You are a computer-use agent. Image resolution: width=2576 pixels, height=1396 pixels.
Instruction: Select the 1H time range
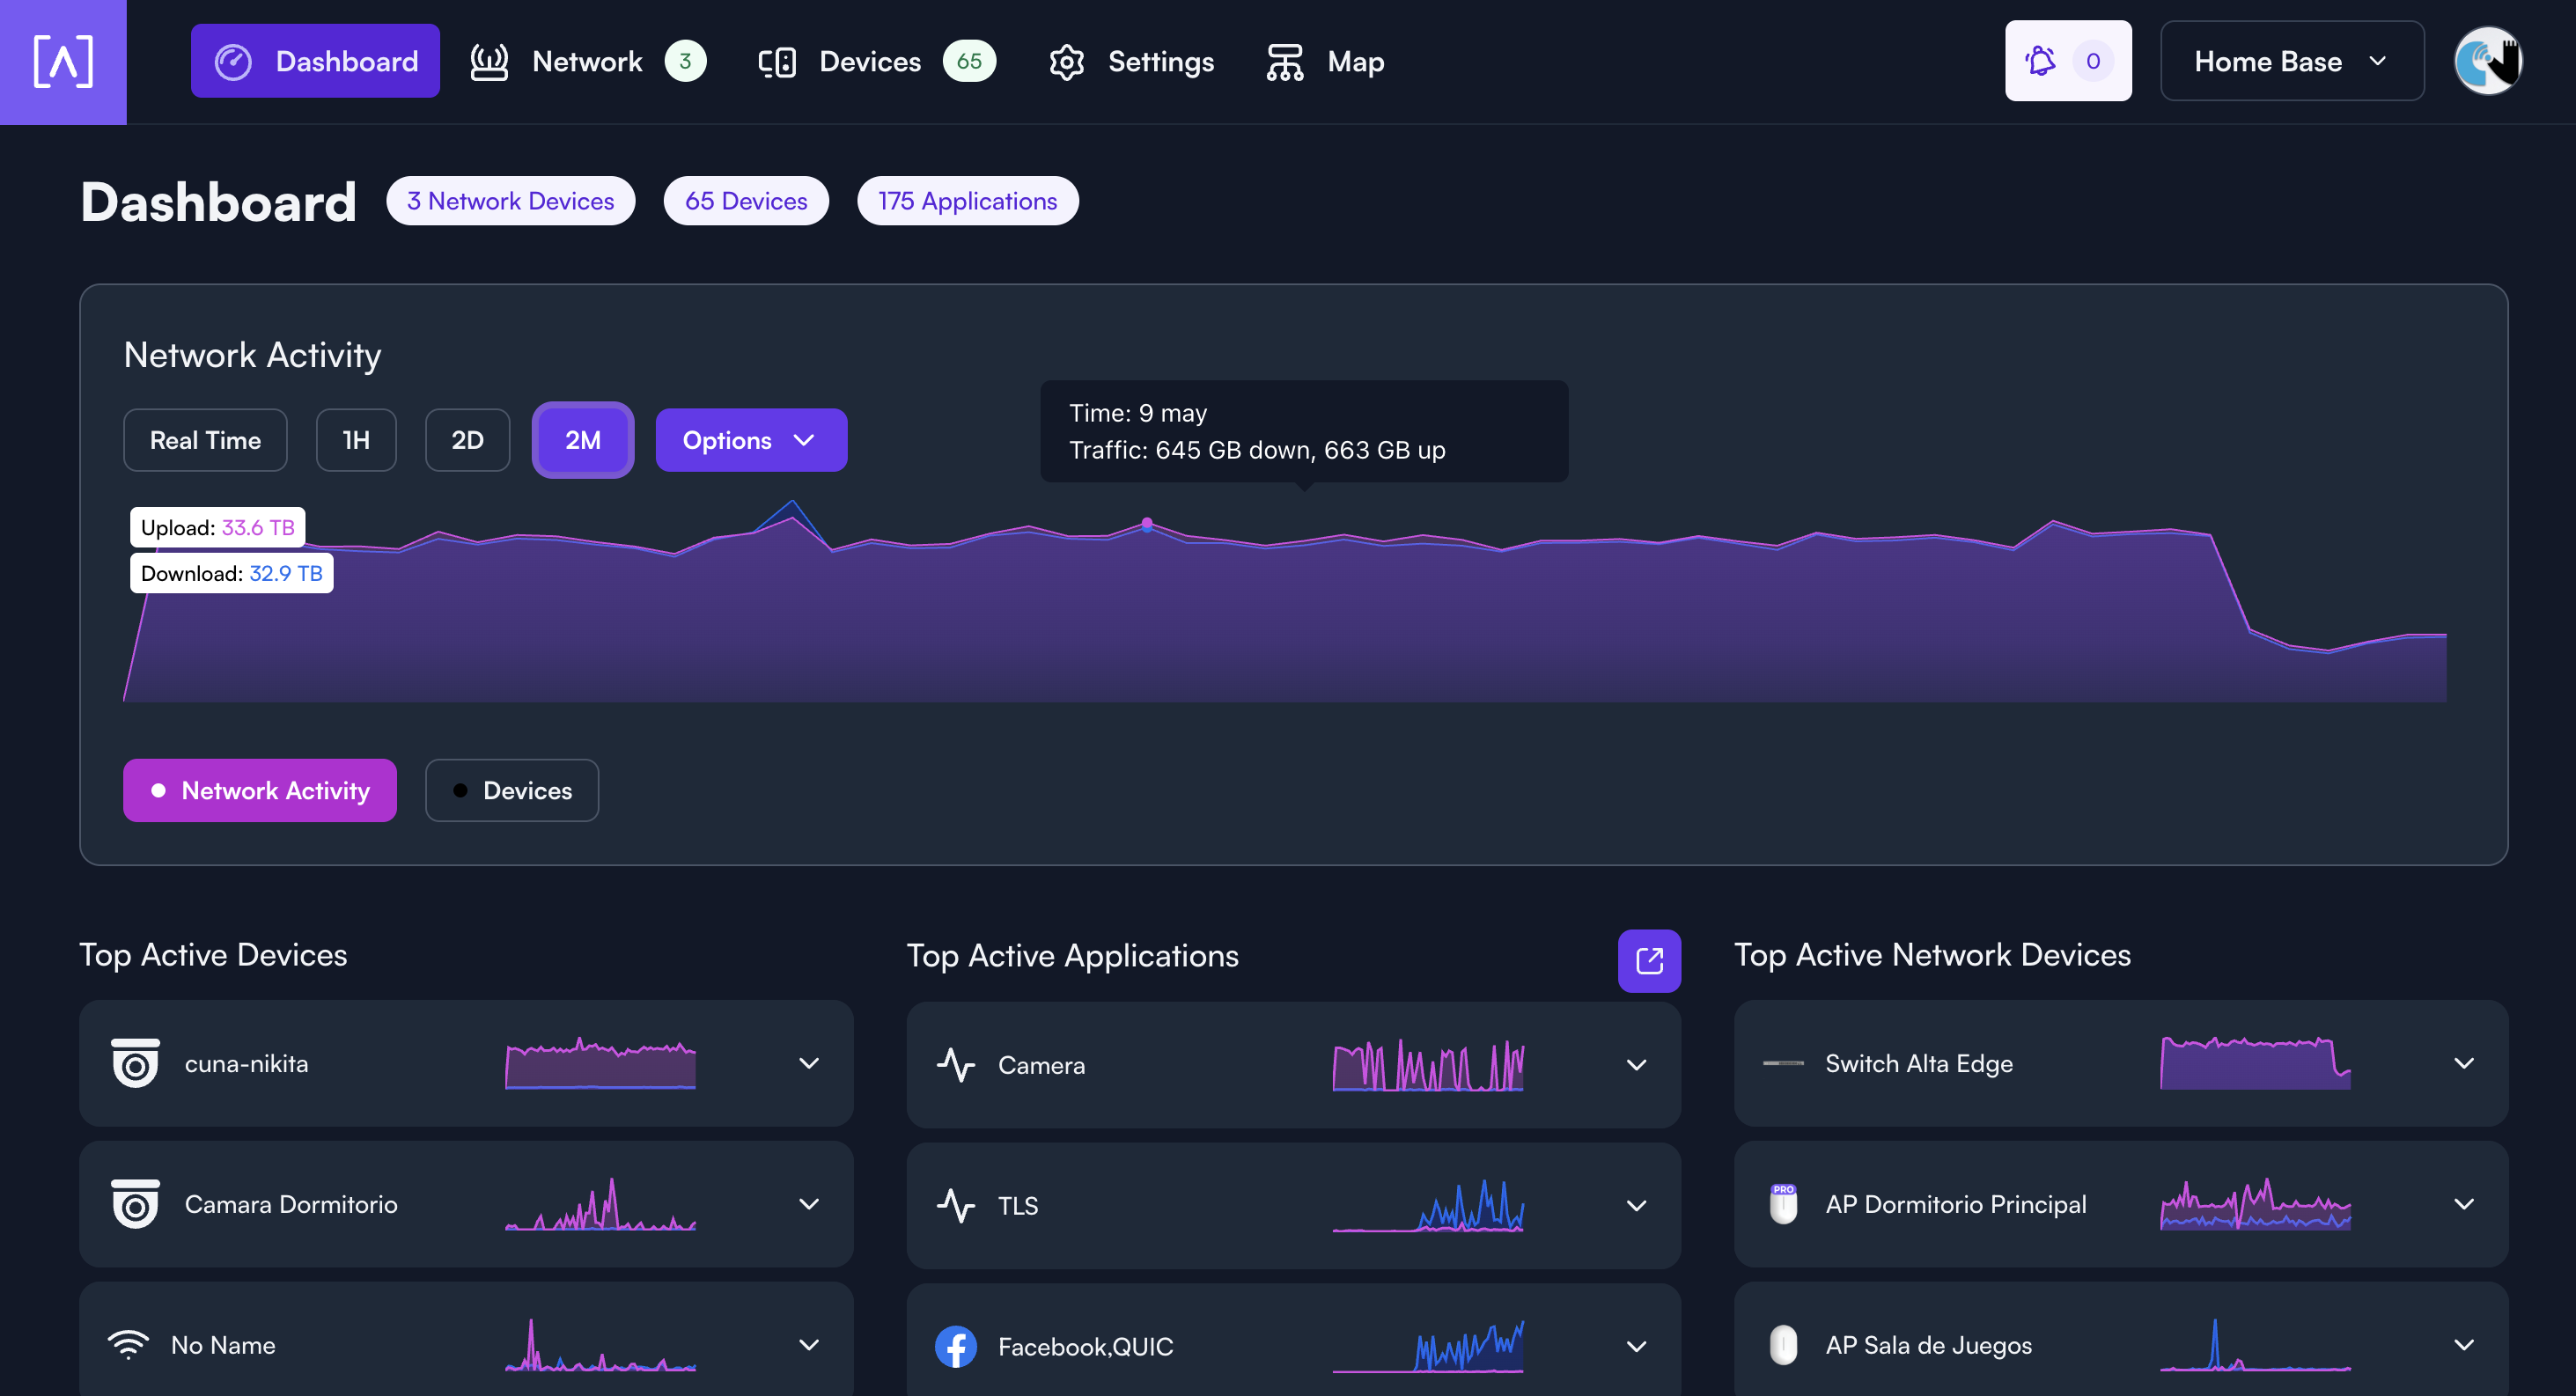coord(356,440)
